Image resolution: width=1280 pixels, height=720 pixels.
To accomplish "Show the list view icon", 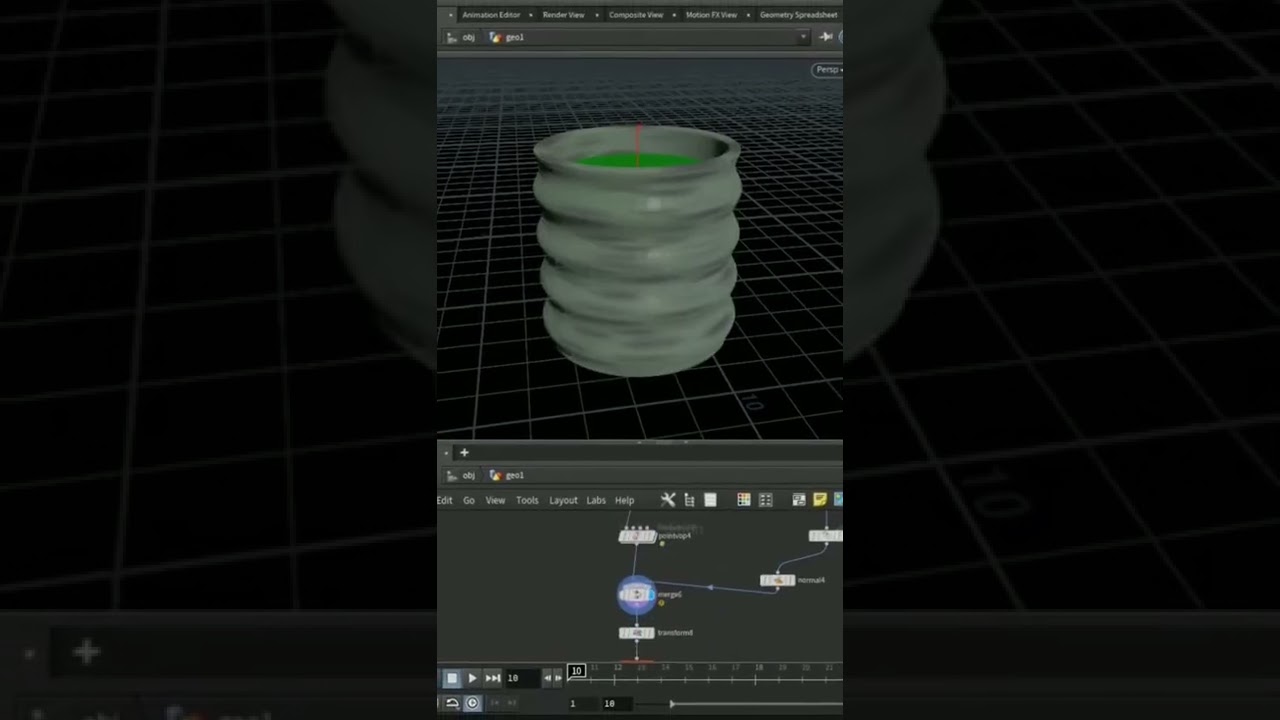I will [710, 500].
